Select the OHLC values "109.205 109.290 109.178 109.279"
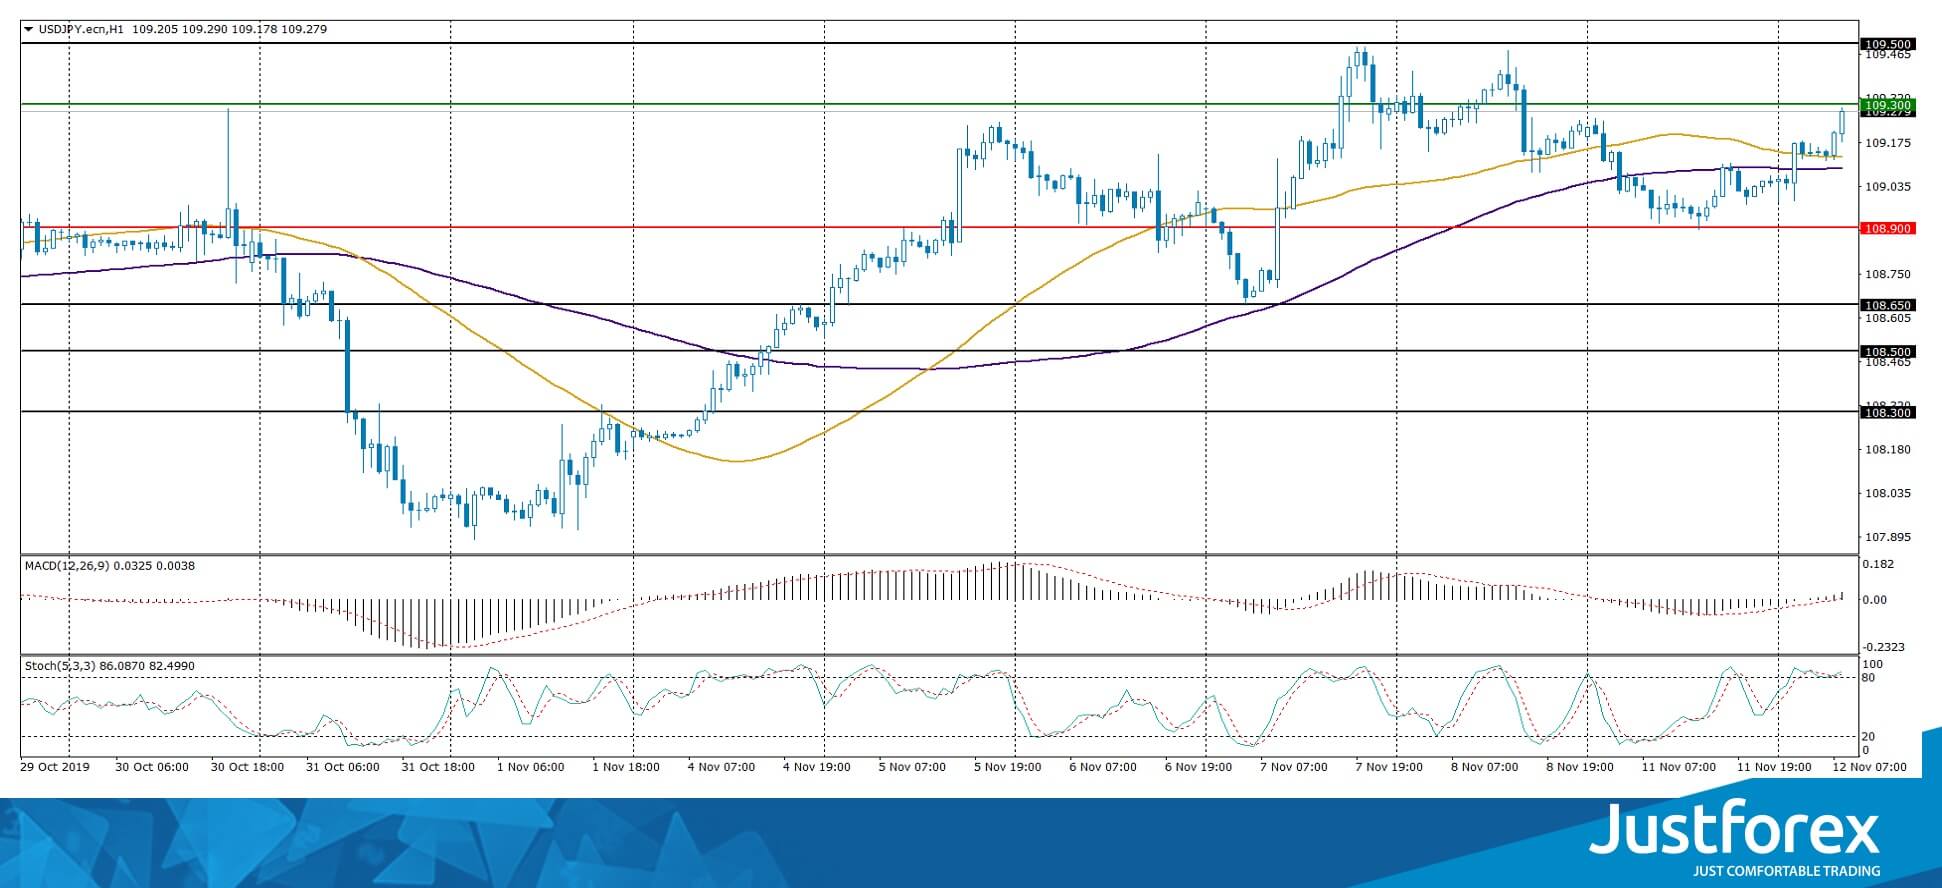This screenshot has height=888, width=1942. pos(229,30)
